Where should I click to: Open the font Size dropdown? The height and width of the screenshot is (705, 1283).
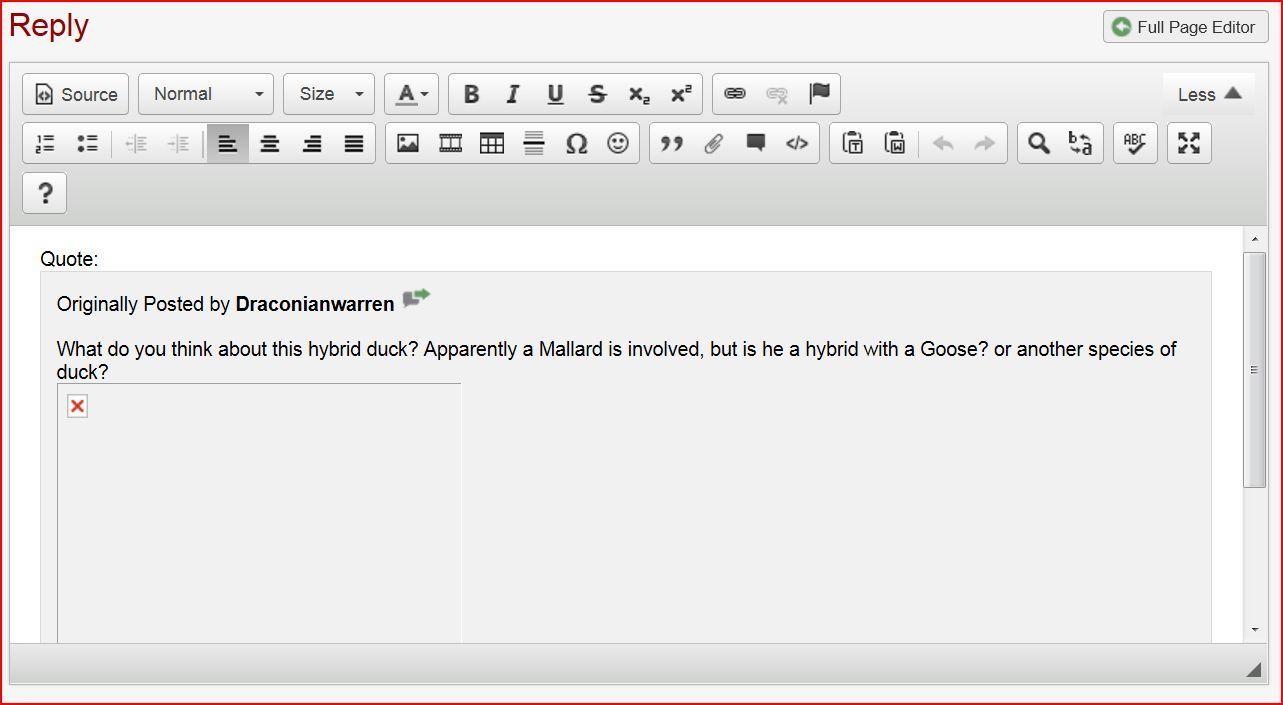click(329, 94)
